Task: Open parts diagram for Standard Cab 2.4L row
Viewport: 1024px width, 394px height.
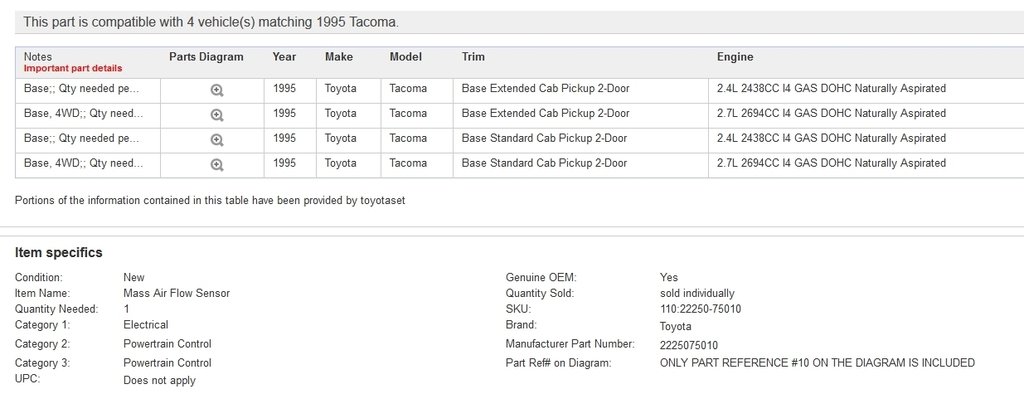Action: (217, 140)
